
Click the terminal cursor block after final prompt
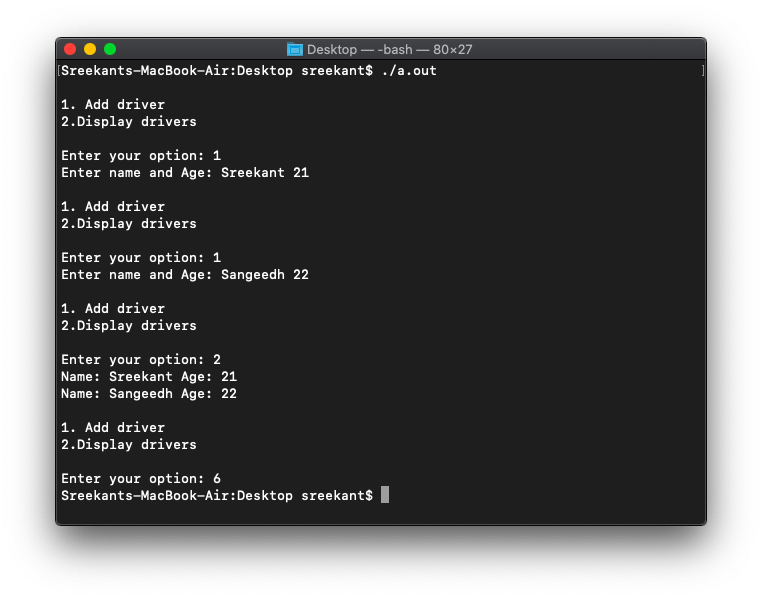point(384,495)
